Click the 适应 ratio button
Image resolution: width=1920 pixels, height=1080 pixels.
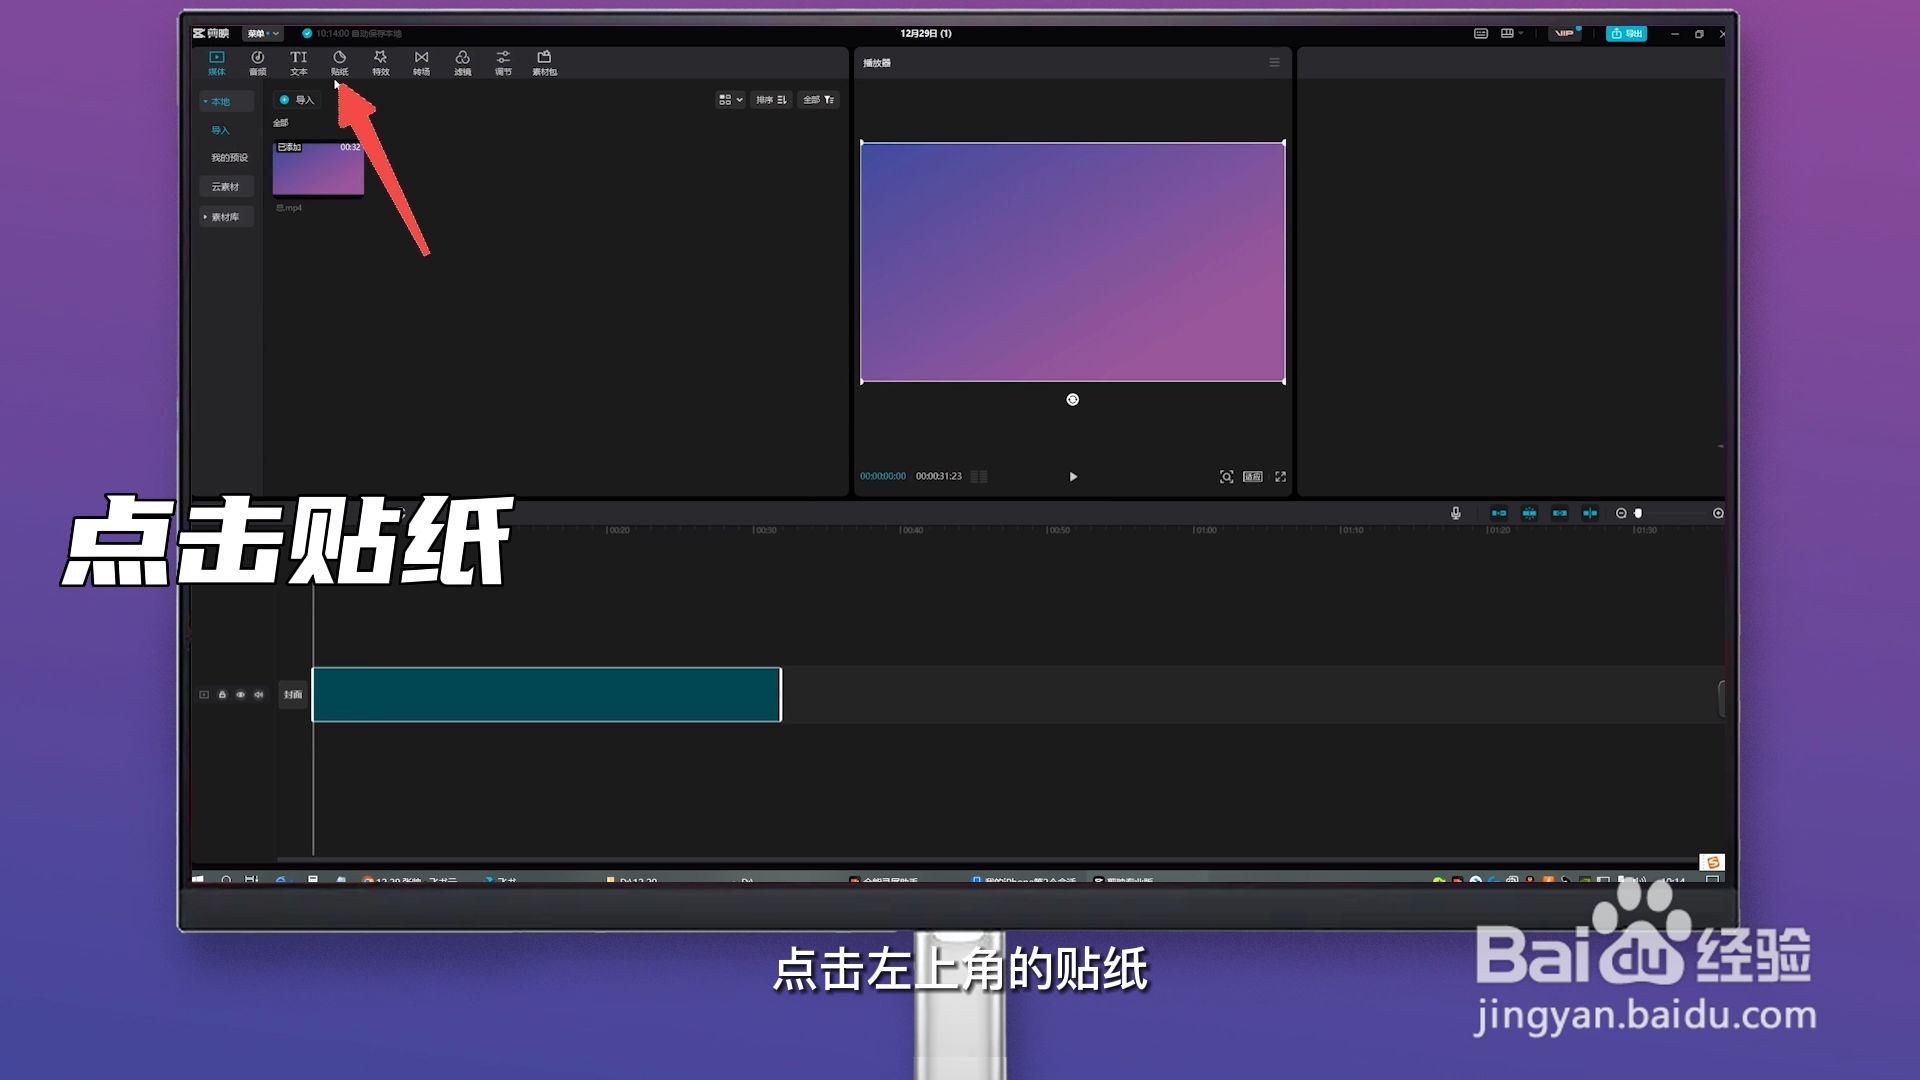(x=1252, y=476)
